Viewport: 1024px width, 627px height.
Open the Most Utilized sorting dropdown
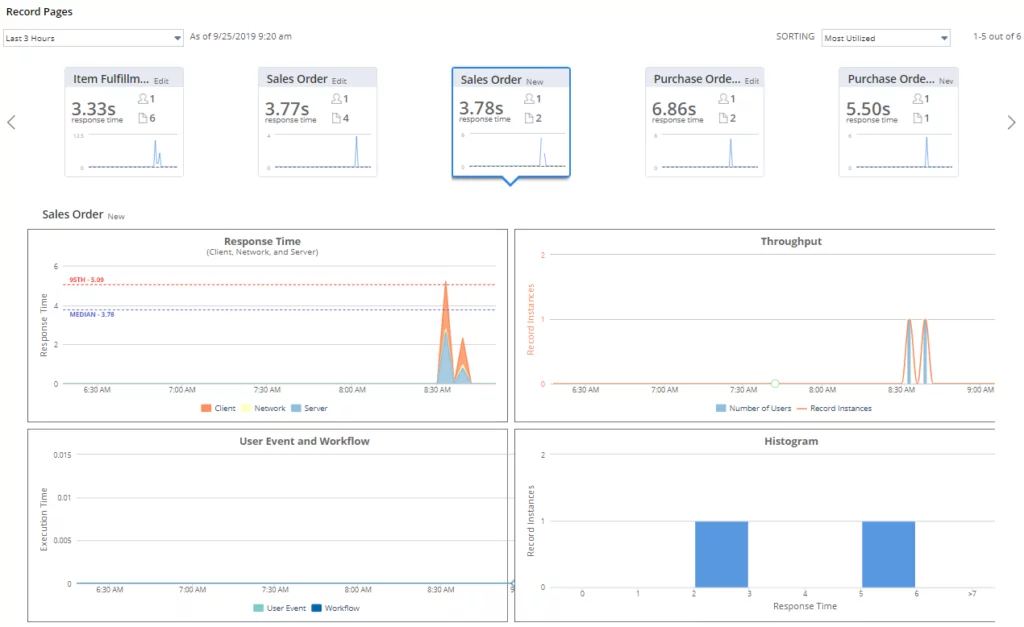coord(886,38)
